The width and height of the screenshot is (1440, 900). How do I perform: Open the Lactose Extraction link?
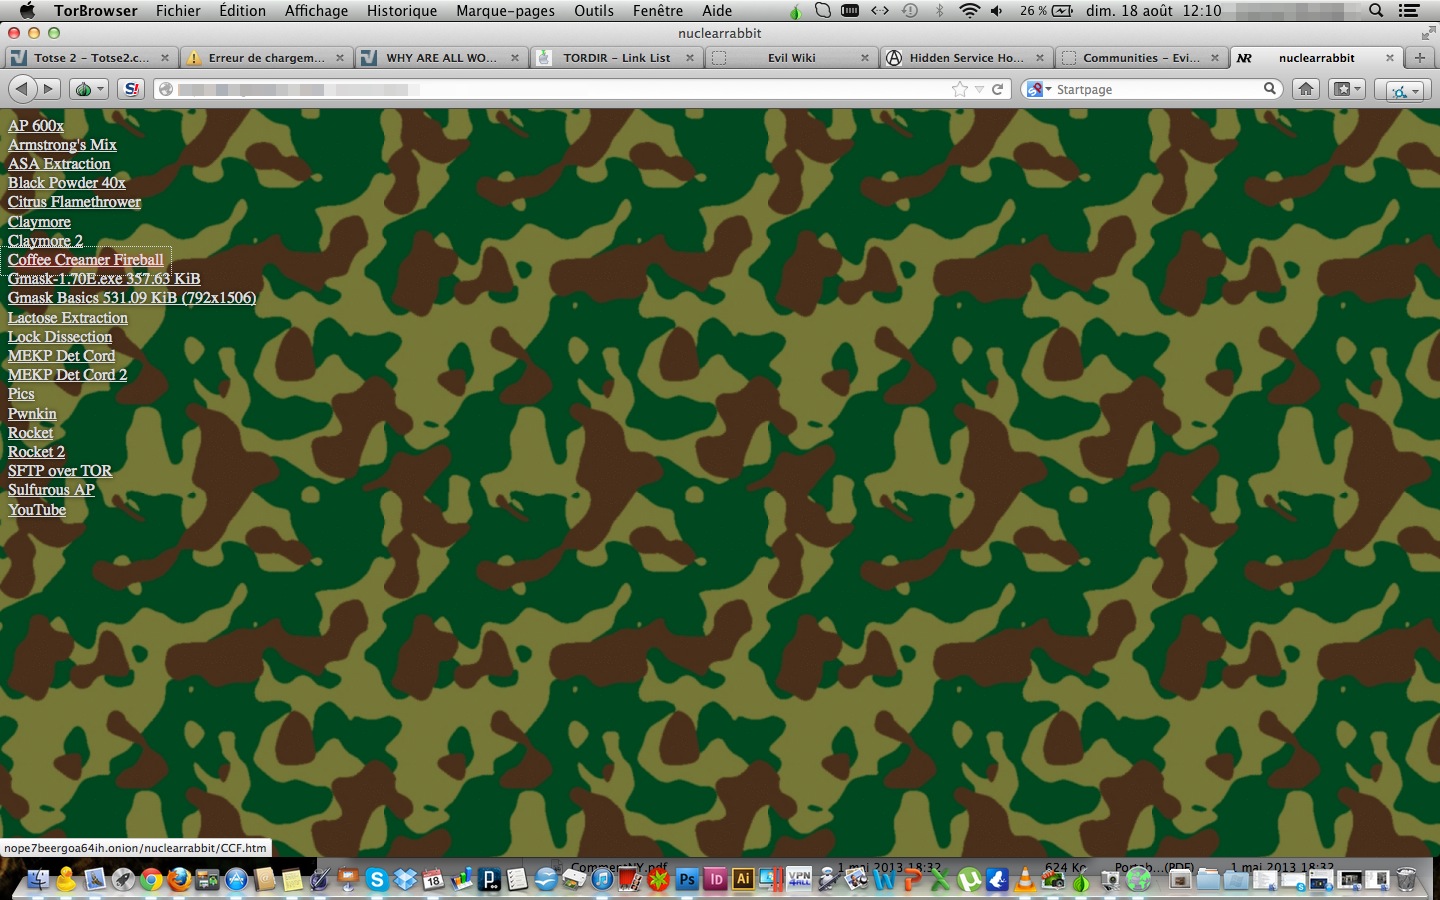coord(68,317)
